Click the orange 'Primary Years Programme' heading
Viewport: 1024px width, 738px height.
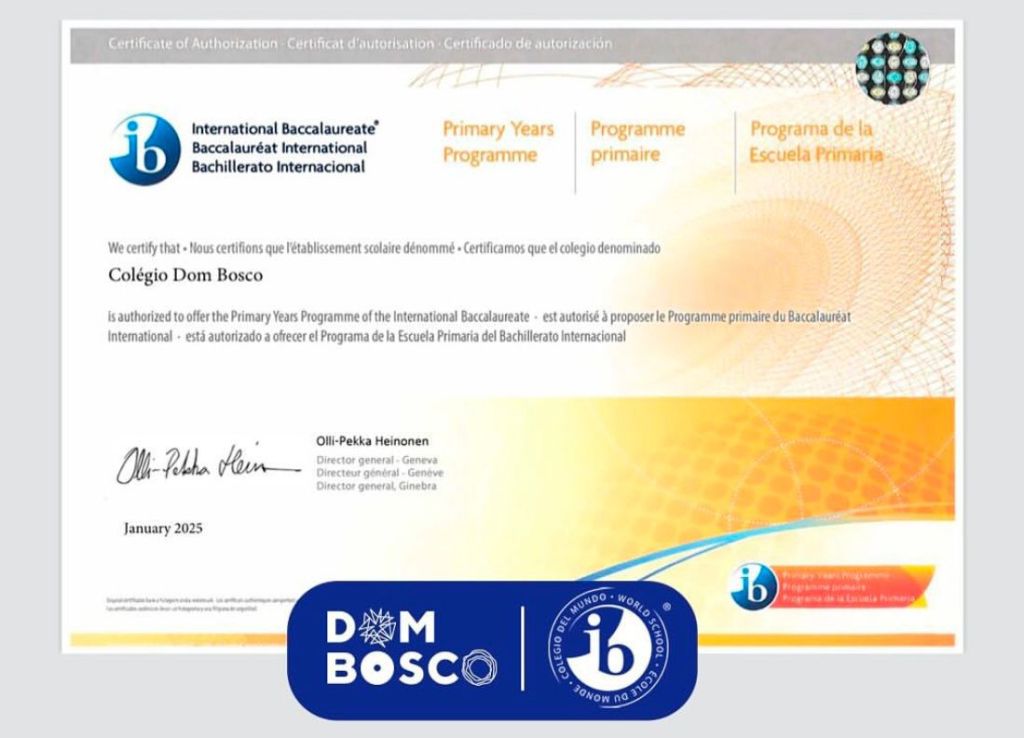[497, 142]
